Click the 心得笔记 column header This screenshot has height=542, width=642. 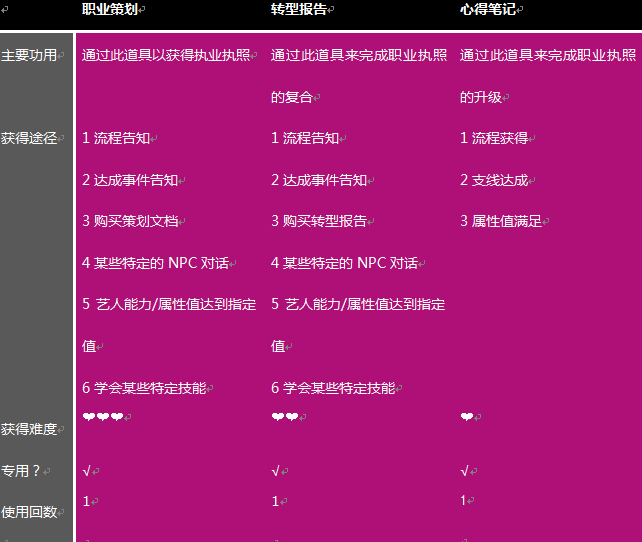[x=488, y=9]
